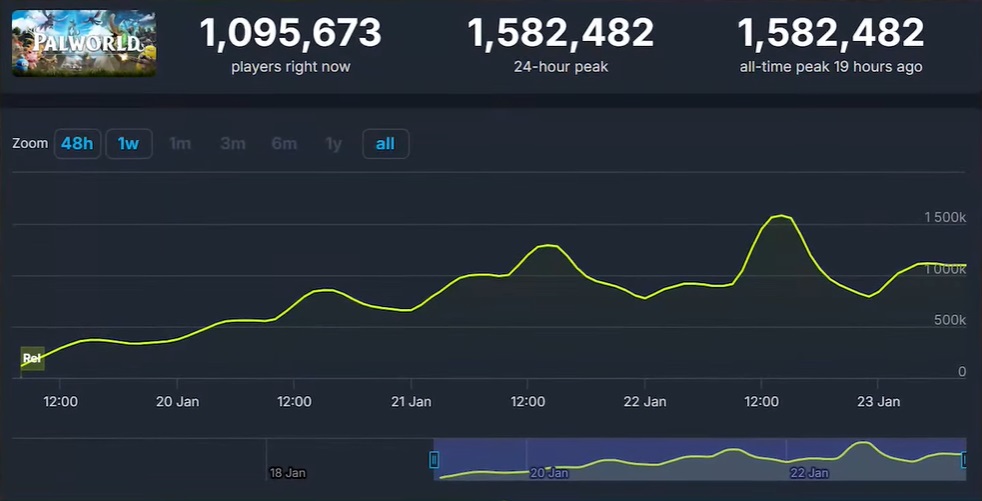The width and height of the screenshot is (982, 501).
Task: Click the '23 Jan' x-axis label
Action: pyautogui.click(x=878, y=401)
